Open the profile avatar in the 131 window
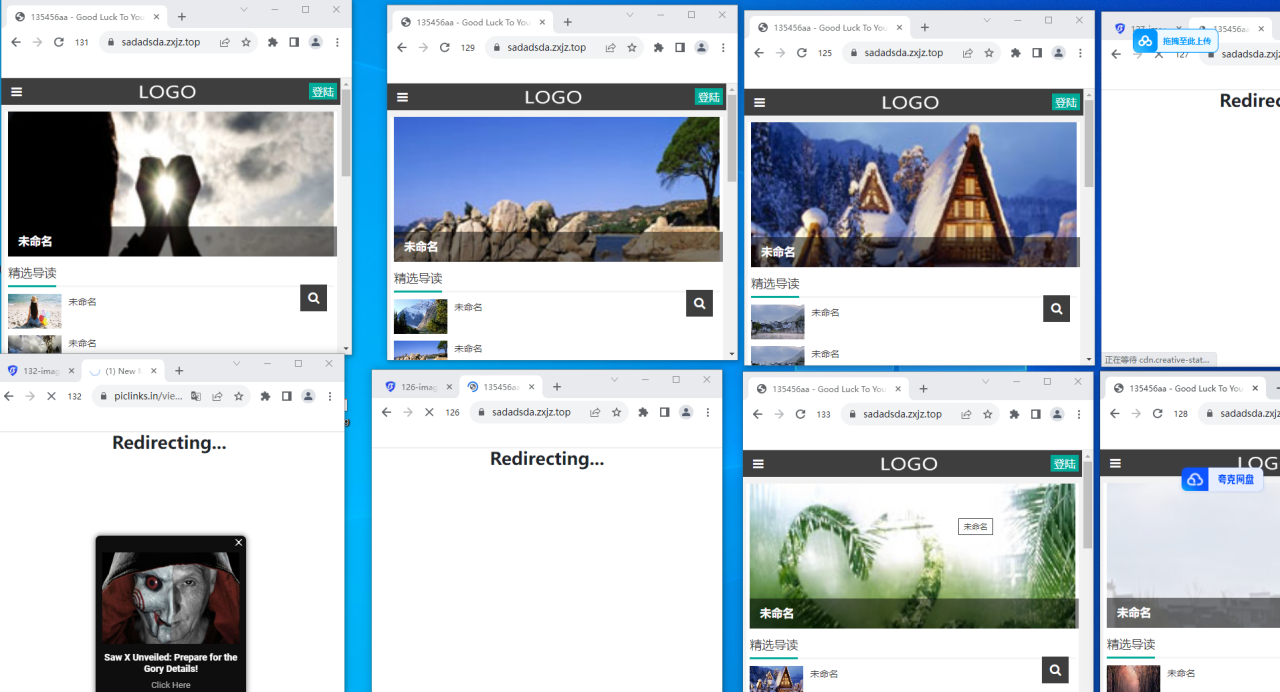1280x692 pixels. click(x=315, y=42)
